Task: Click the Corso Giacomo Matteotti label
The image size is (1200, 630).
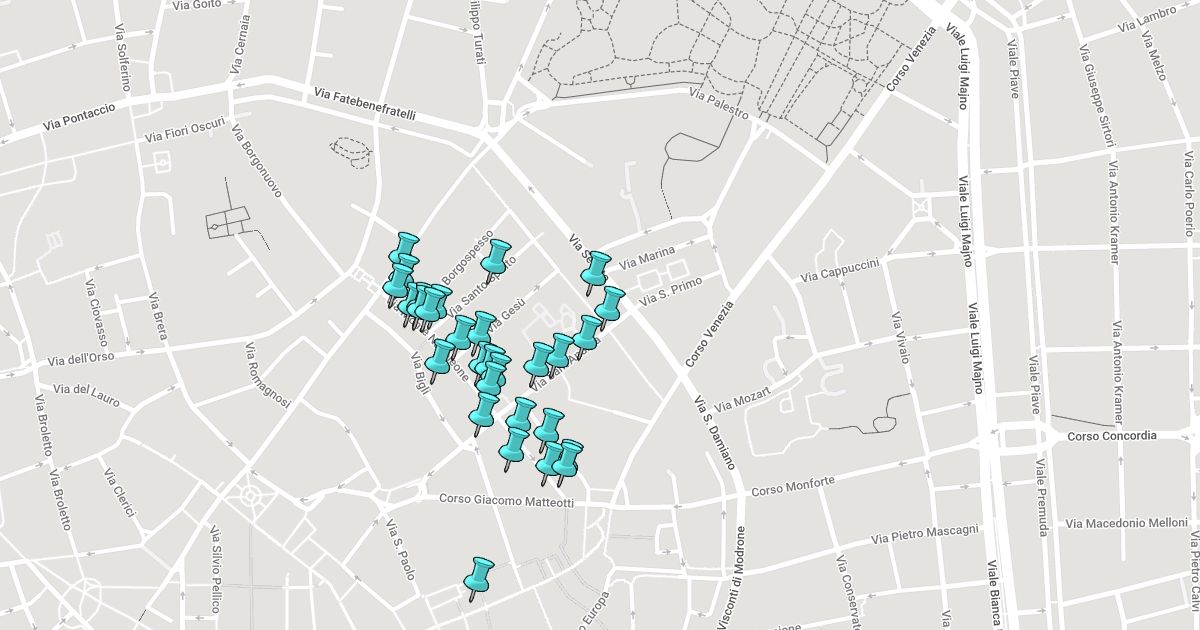Action: [507, 501]
